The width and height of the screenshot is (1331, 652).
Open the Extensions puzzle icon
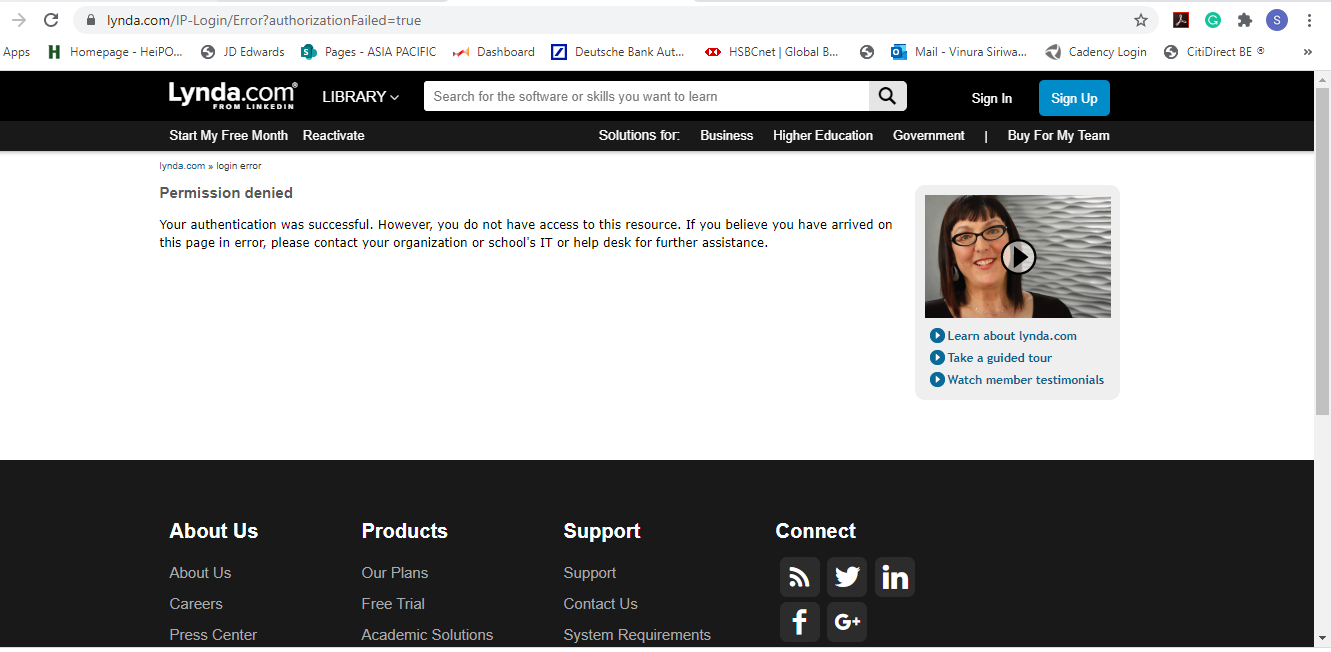(1245, 20)
